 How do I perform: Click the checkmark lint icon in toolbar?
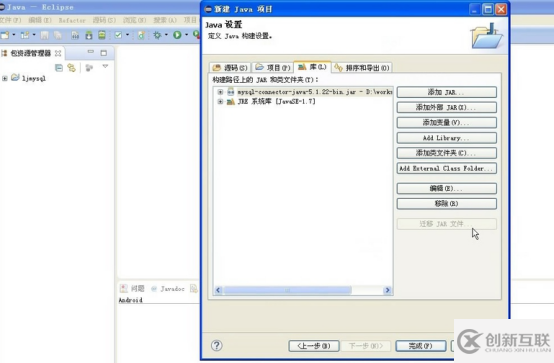point(118,35)
